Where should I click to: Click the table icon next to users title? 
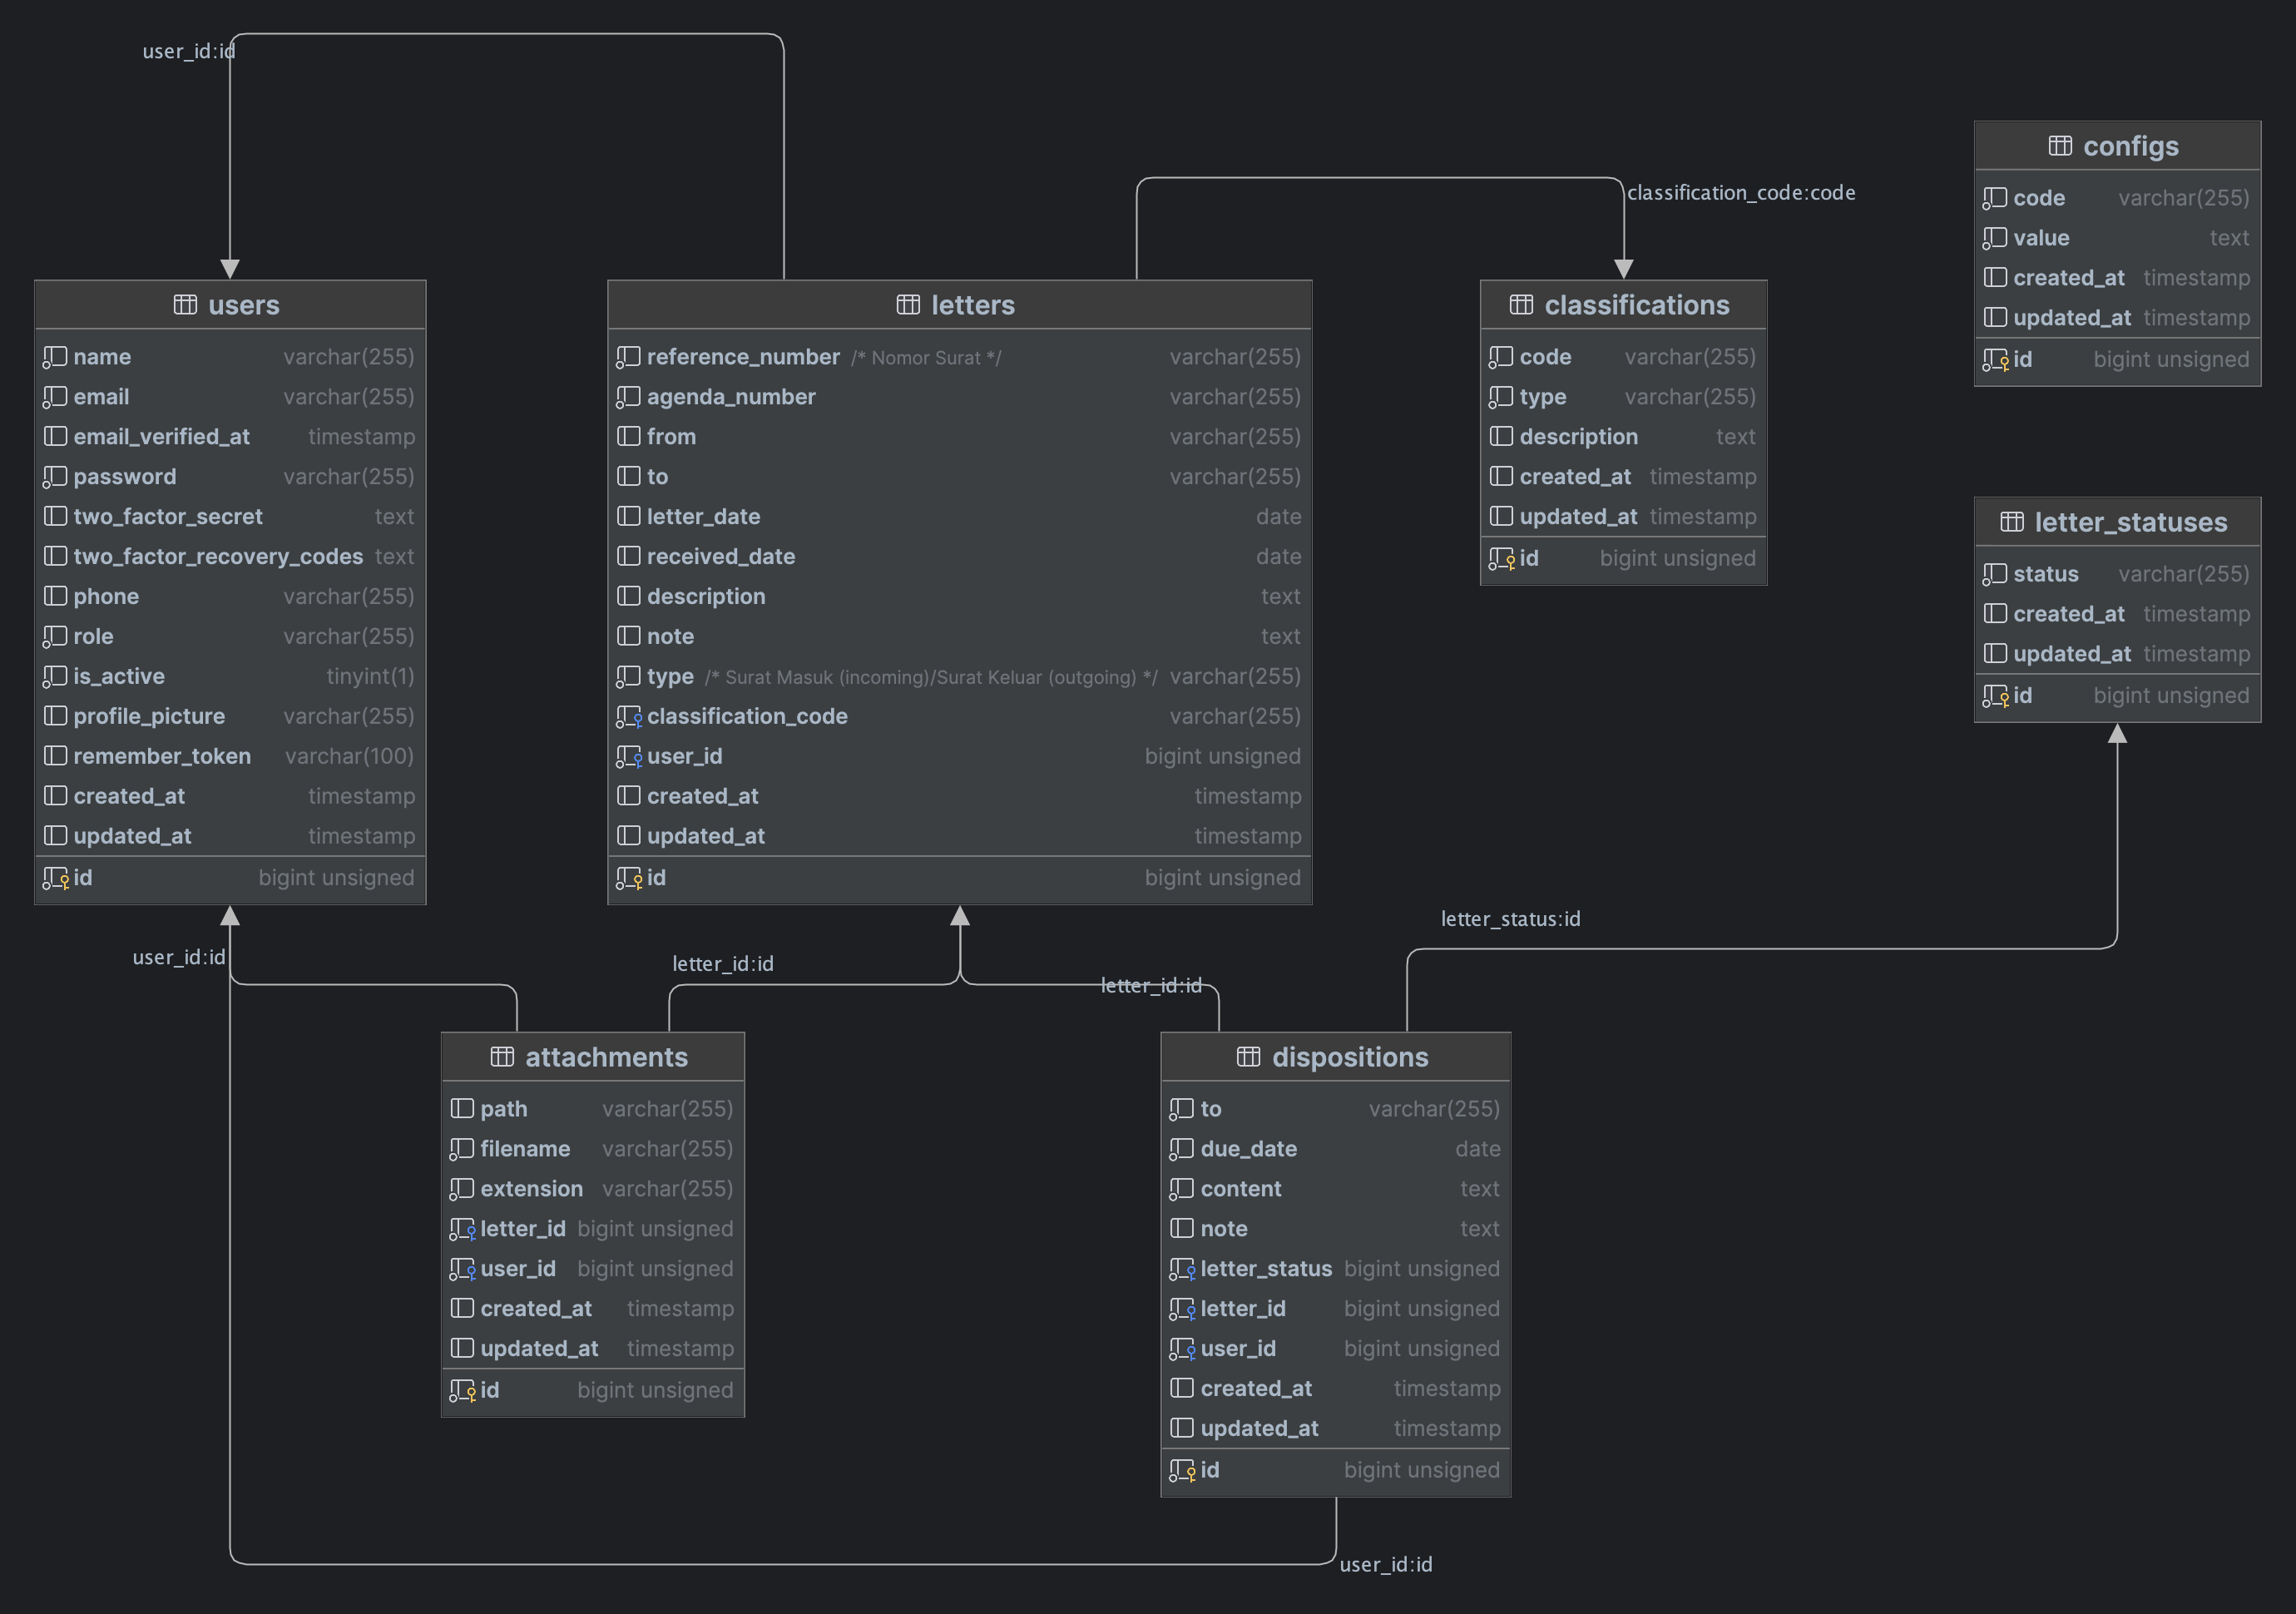coord(185,305)
